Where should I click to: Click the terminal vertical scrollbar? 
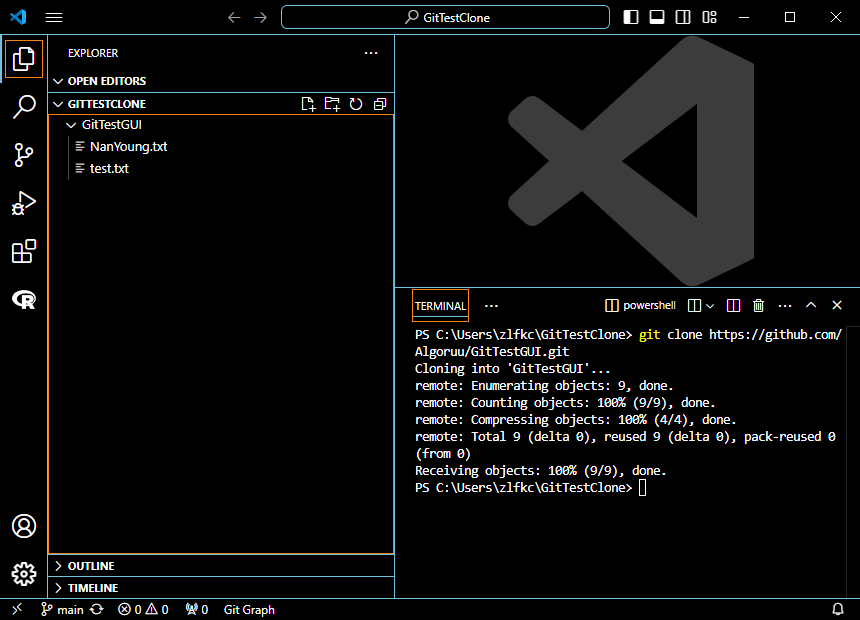point(852,461)
